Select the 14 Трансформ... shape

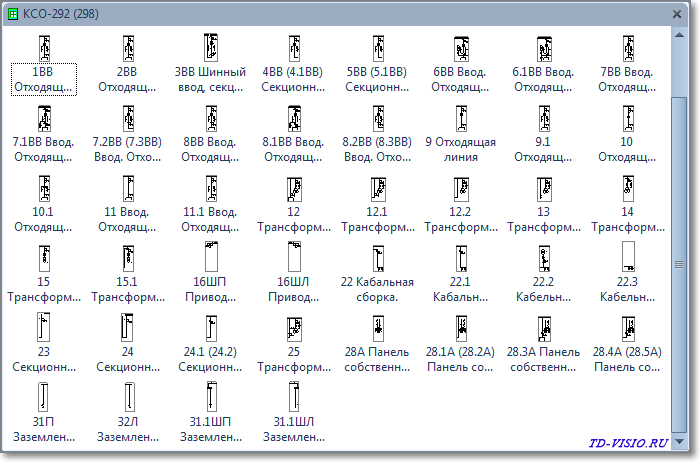(x=628, y=204)
